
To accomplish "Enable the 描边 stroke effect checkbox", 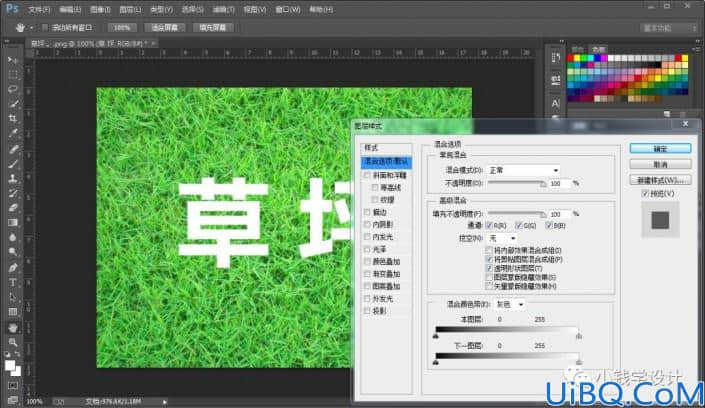I will (x=367, y=212).
